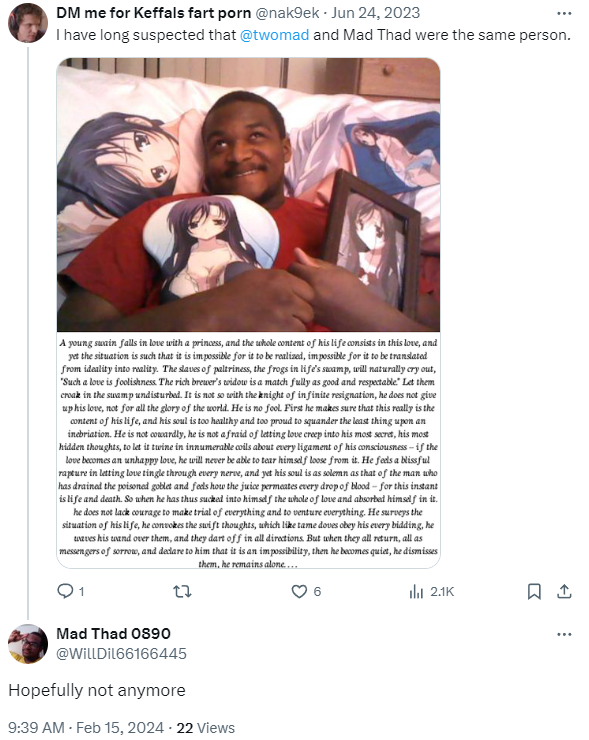Open Mad Thad 0890's profile avatar
Viewport: 589px width, 740px height.
[x=28, y=644]
